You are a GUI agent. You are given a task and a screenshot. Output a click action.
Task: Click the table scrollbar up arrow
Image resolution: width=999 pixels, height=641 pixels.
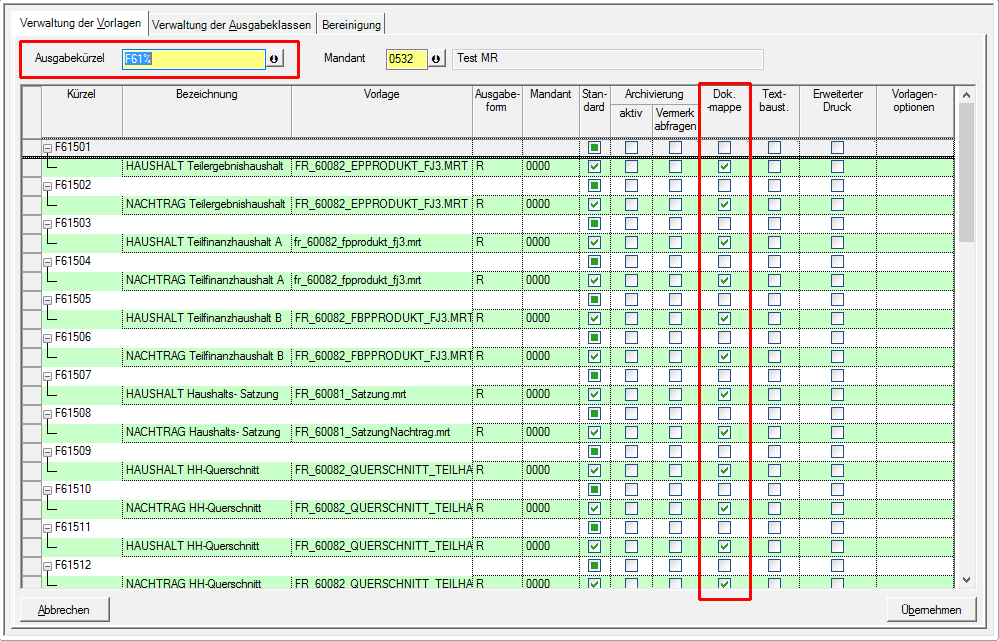(966, 95)
